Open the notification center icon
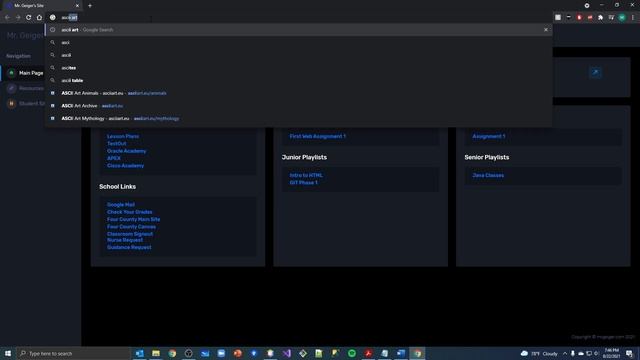This screenshot has width=640, height=360. [x=630, y=353]
